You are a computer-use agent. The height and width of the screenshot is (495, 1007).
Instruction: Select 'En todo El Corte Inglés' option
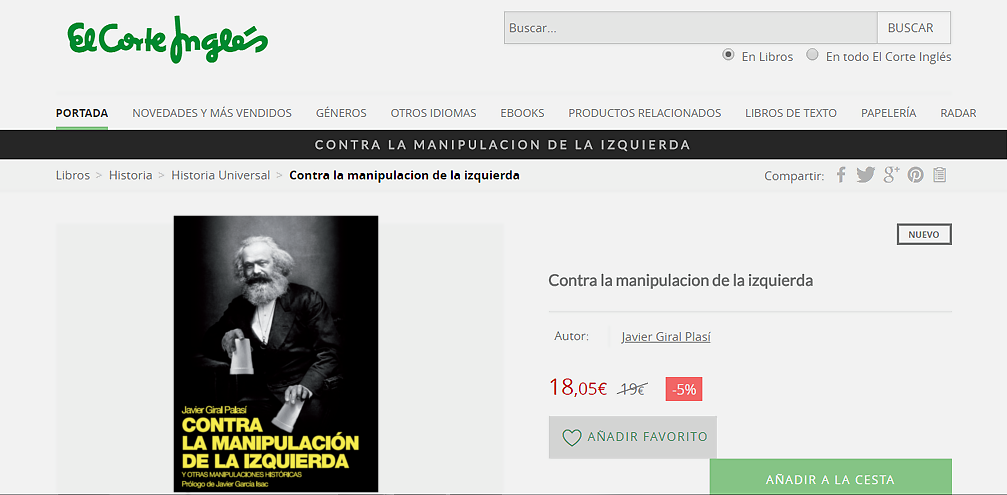[x=812, y=55]
